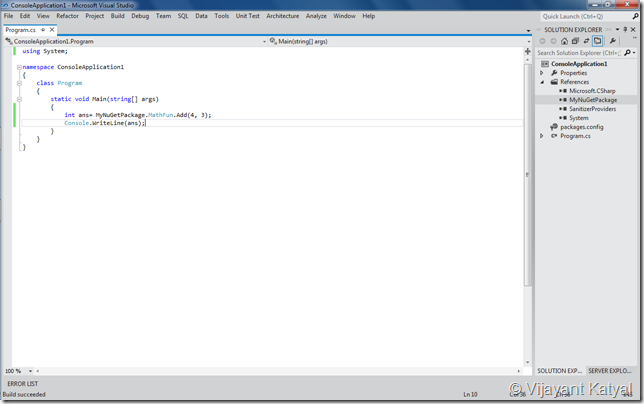Click the Program.cs C# file icon
Image resolution: width=644 pixels, height=404 pixels.
554,136
